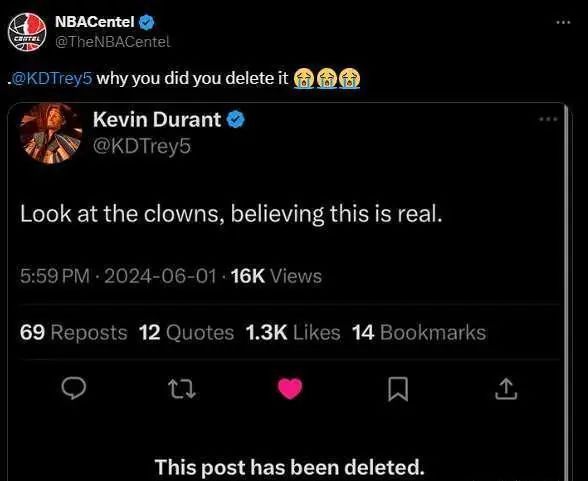
Task: Open NBACentel post three-dot menu
Action: (563, 23)
